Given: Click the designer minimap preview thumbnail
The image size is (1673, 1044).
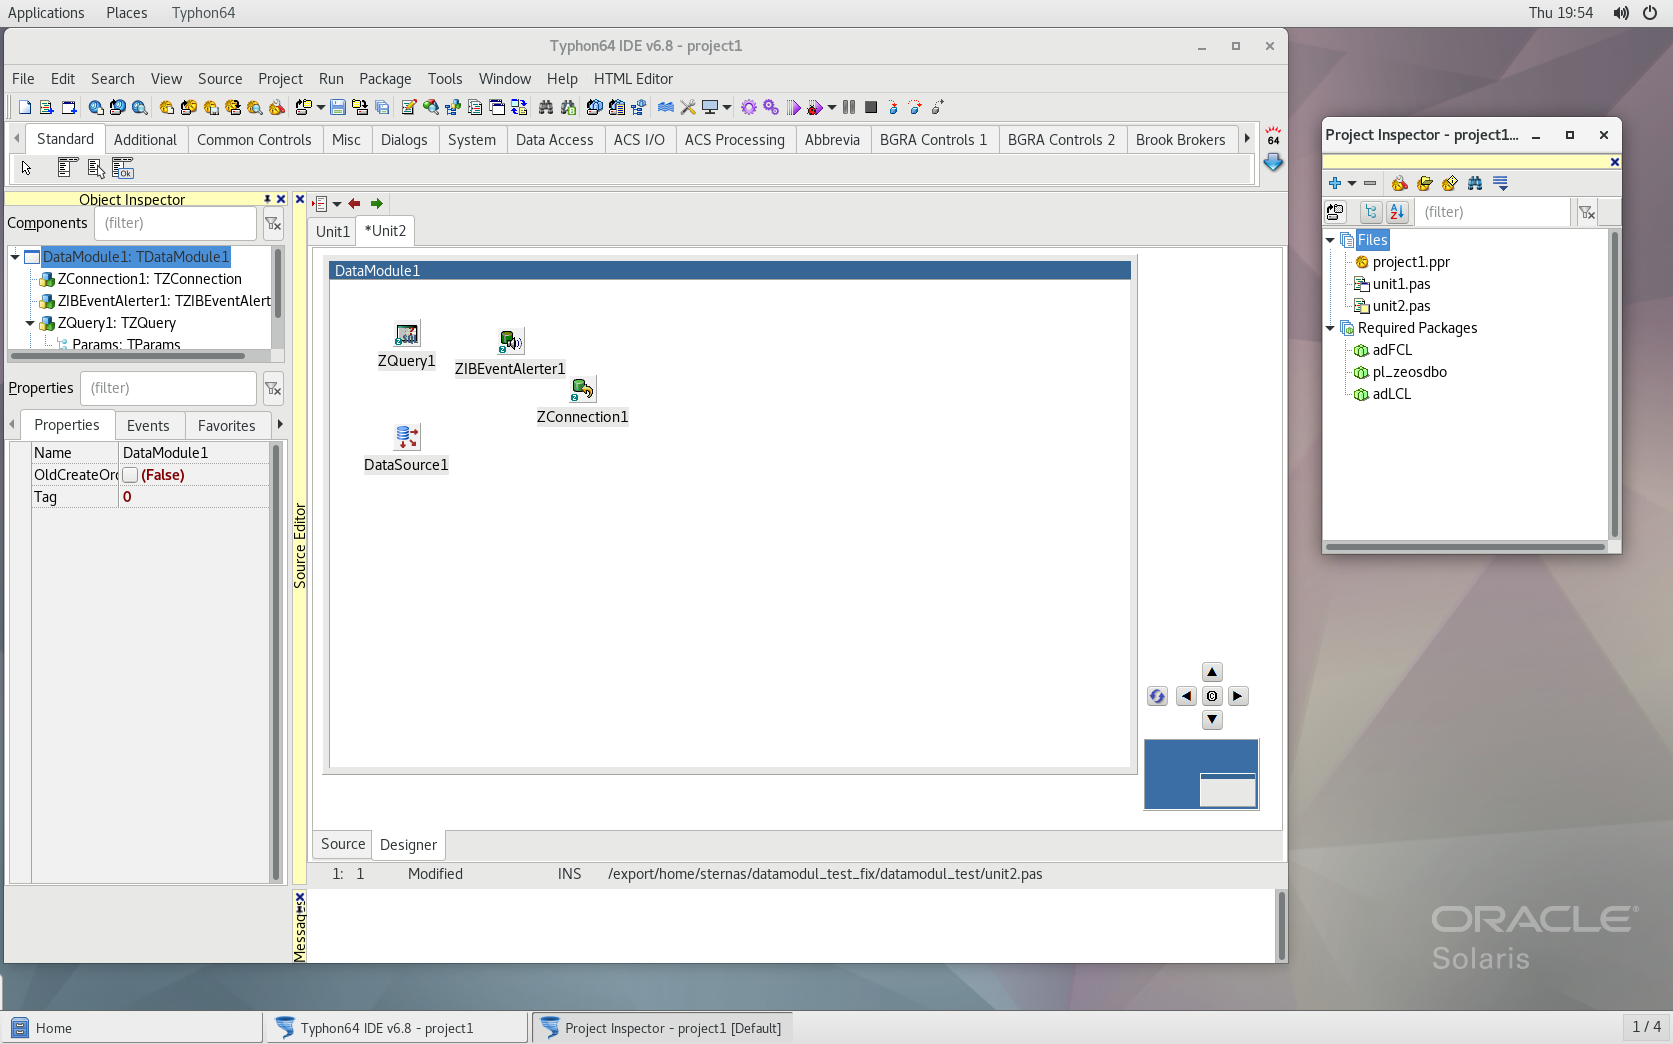Looking at the screenshot, I should coord(1201,774).
